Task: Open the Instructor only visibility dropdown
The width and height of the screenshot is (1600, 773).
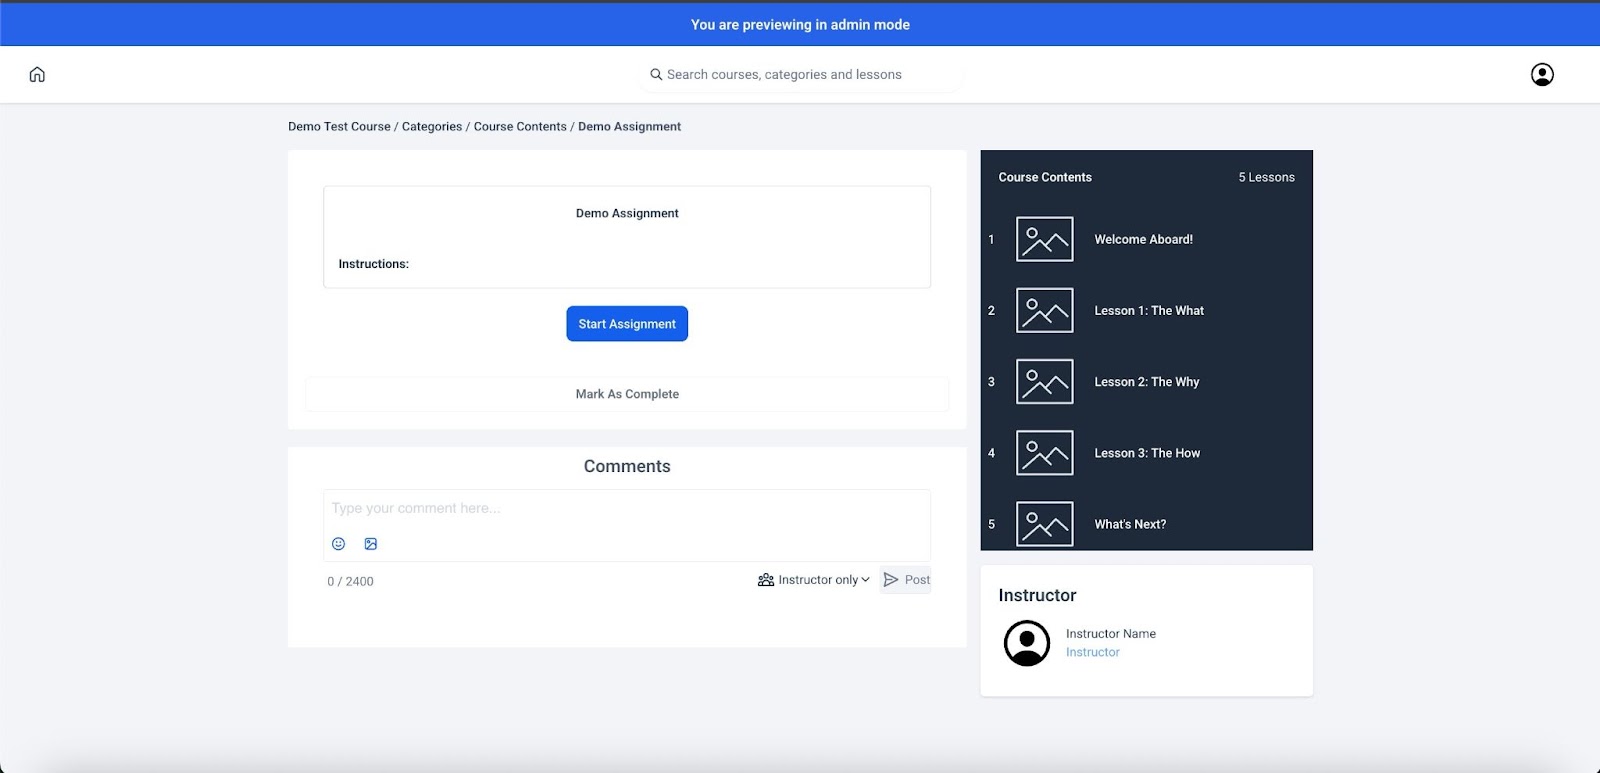Action: click(814, 580)
